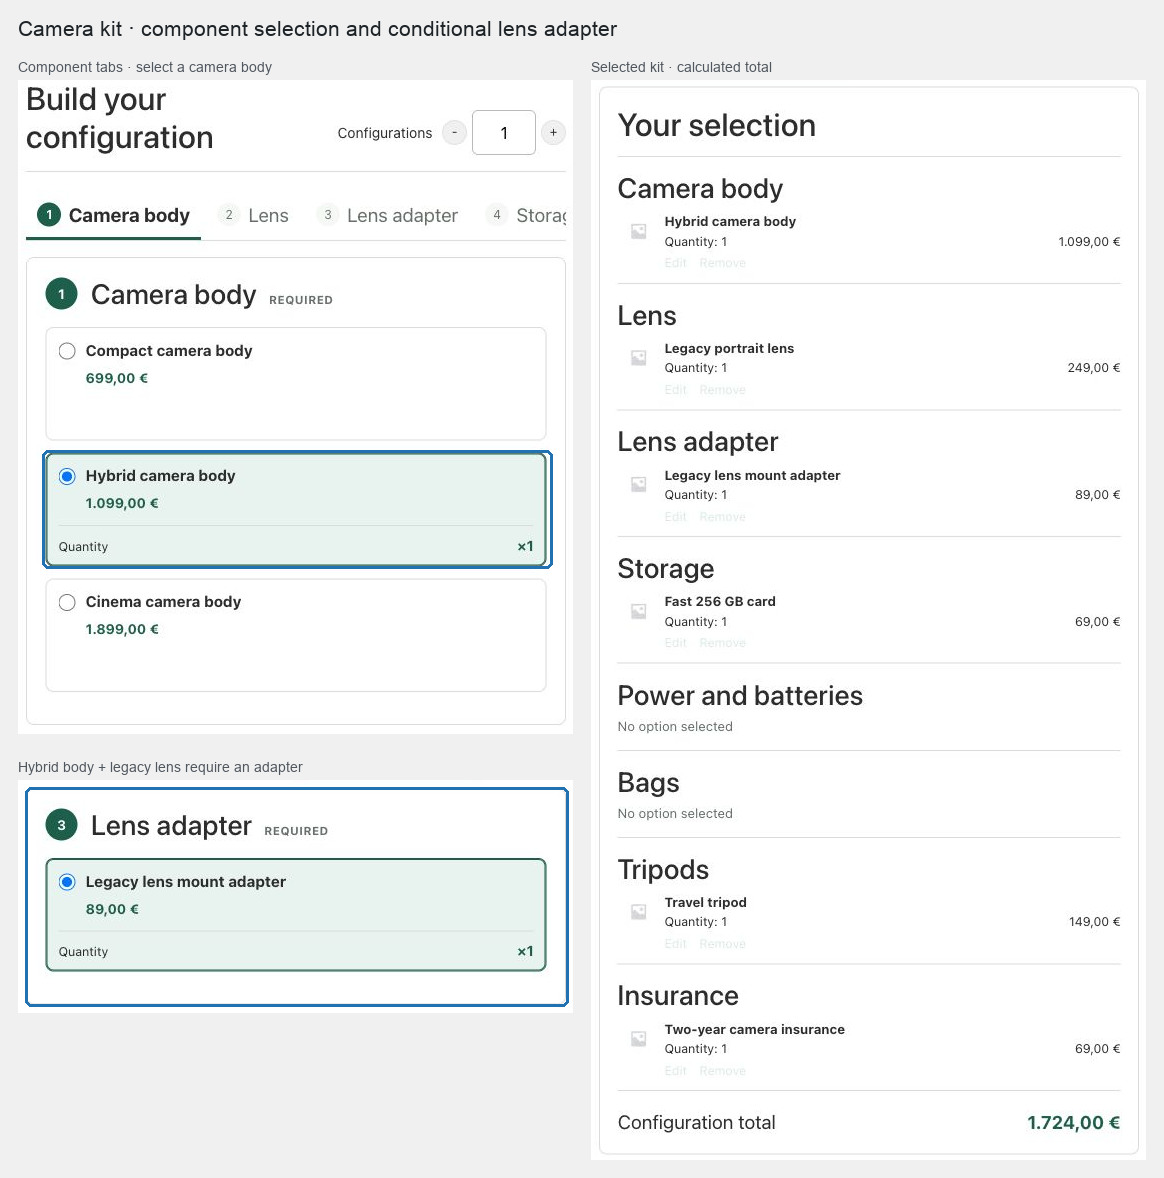The width and height of the screenshot is (1164, 1178).
Task: Click the Fast 256 GB card image icon
Action: [x=639, y=612]
